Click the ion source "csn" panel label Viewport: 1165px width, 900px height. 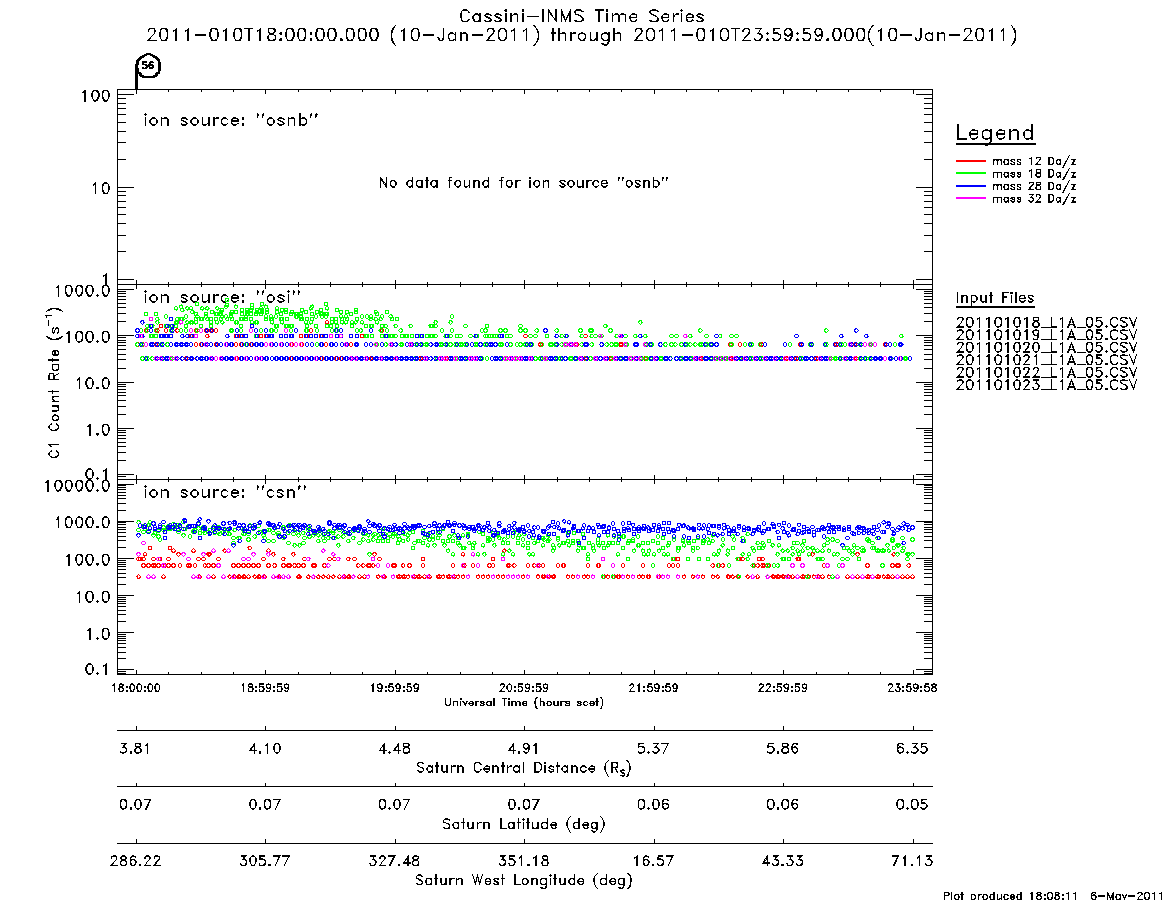point(225,492)
